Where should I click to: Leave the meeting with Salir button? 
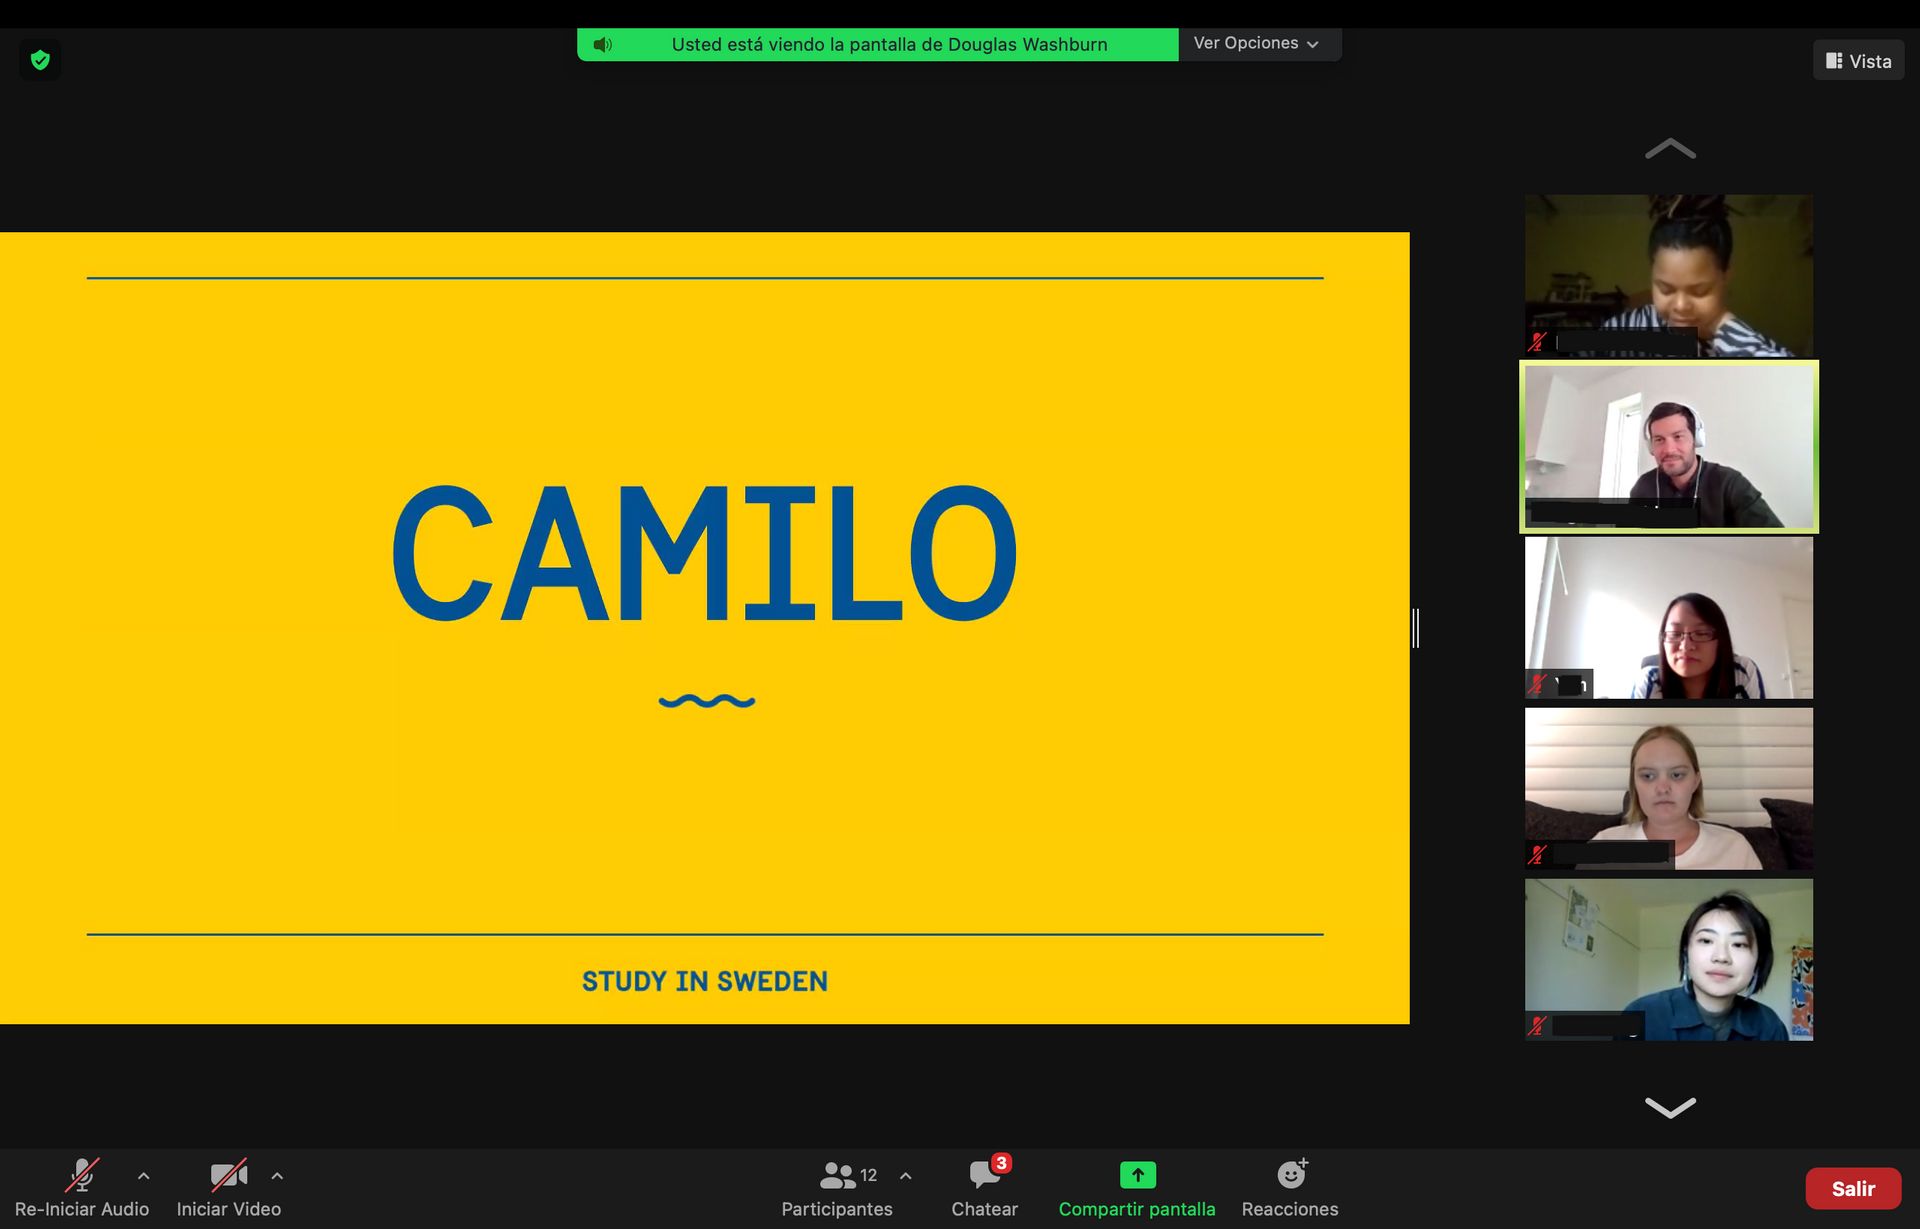point(1853,1188)
